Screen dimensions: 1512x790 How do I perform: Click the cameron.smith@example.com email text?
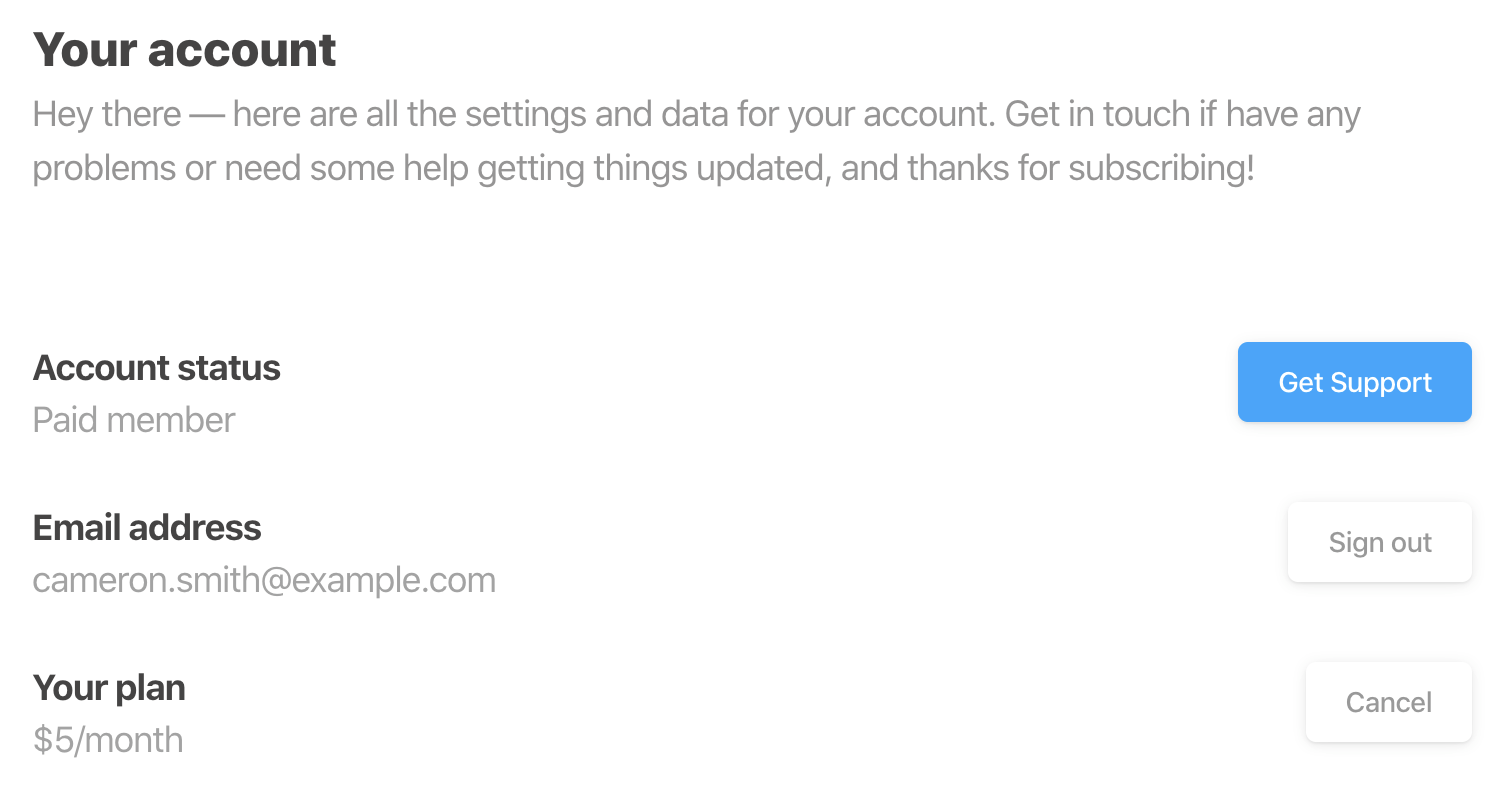[x=264, y=580]
